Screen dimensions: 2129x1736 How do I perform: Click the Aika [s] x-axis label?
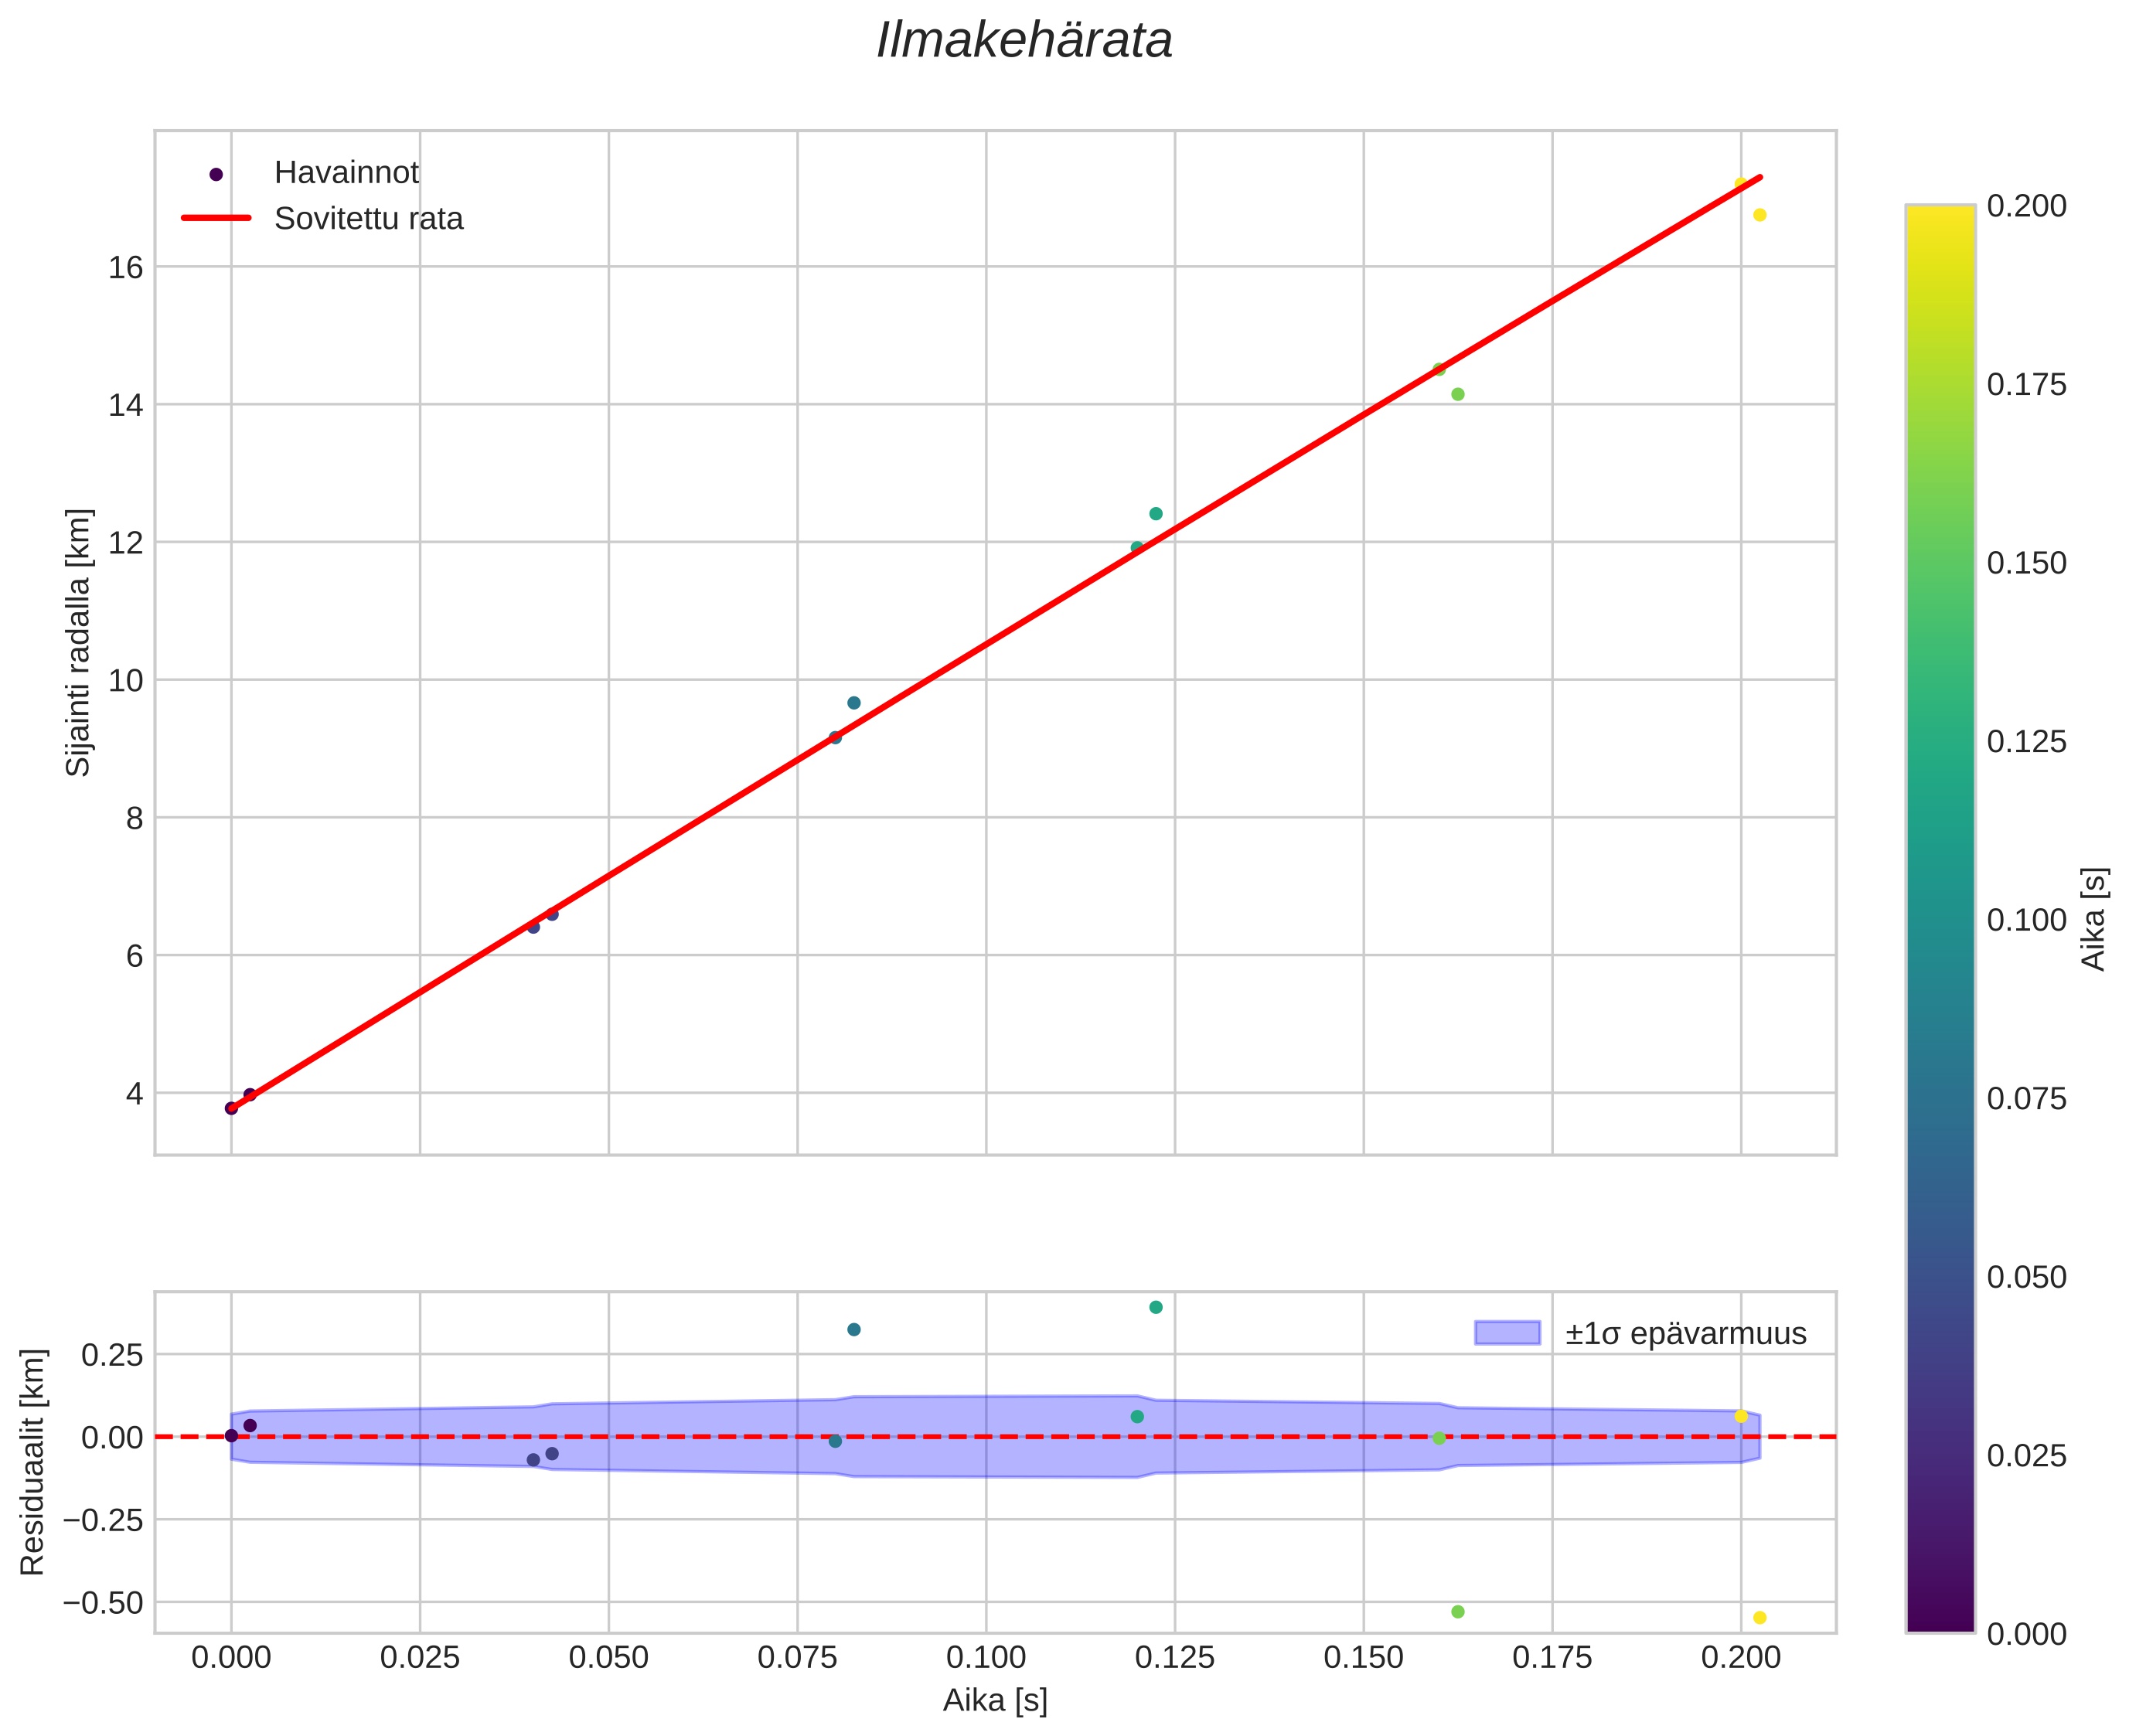pos(994,1701)
